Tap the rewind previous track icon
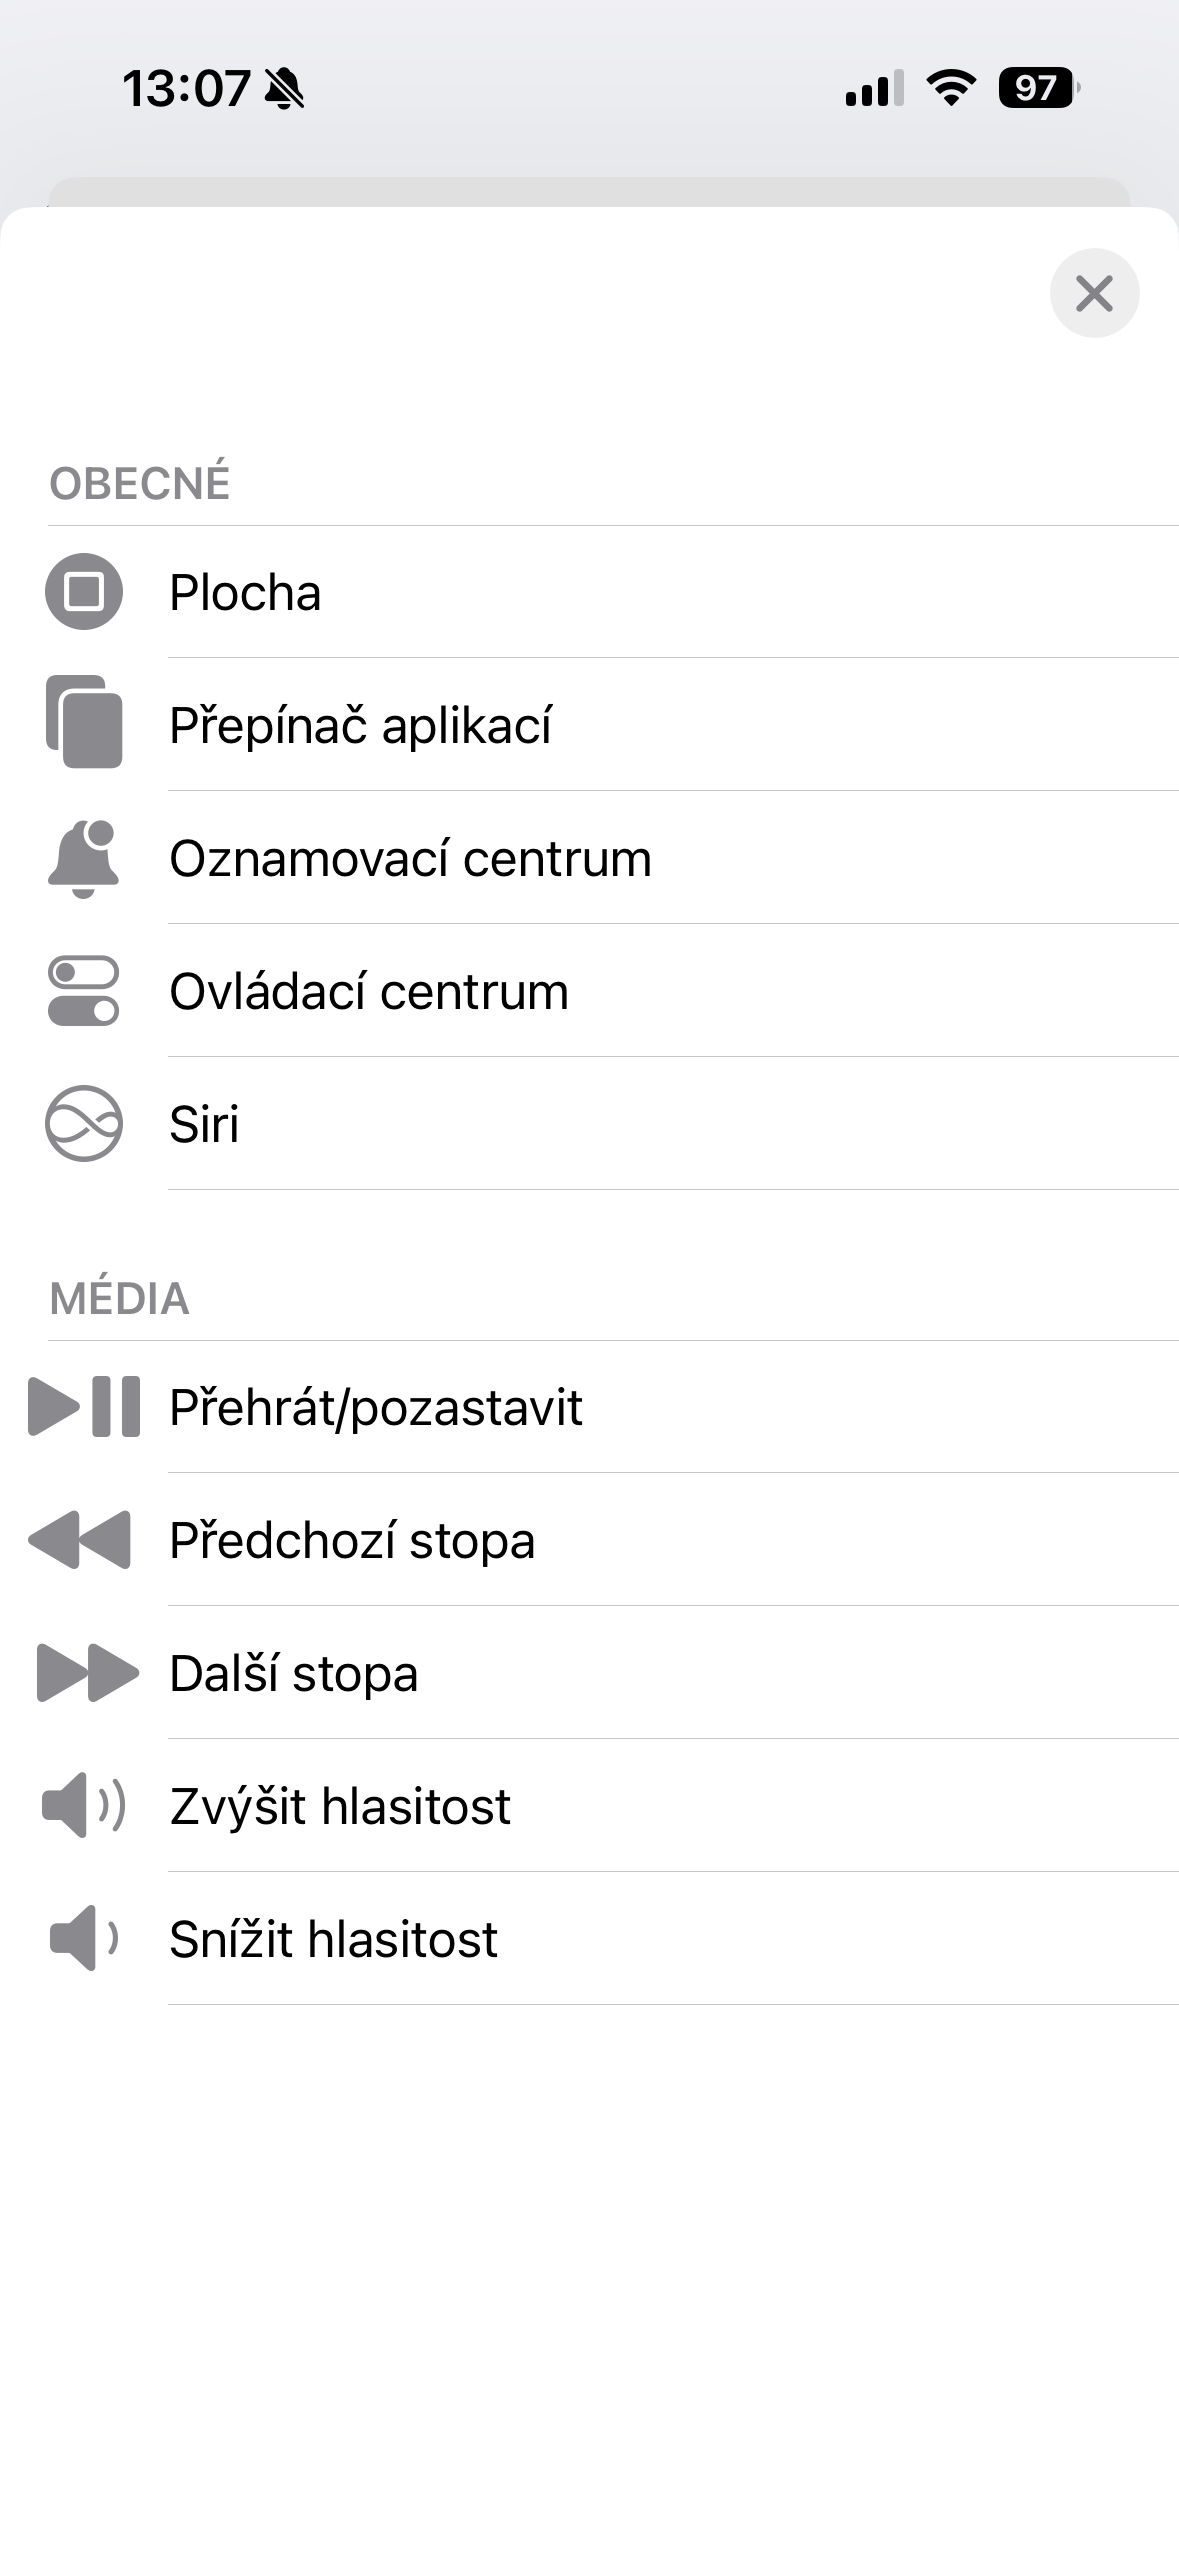The image size is (1179, 2556). click(80, 1540)
